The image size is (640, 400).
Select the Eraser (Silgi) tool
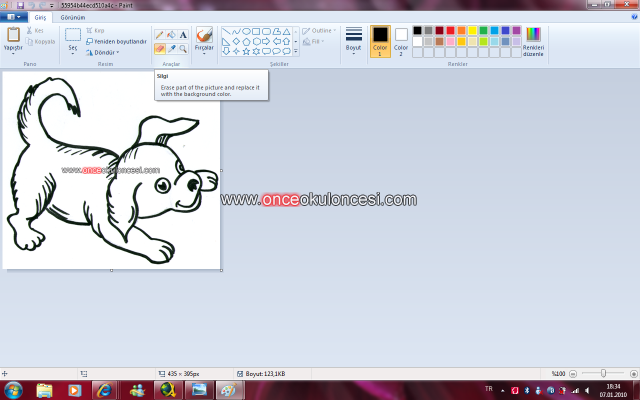pyautogui.click(x=160, y=48)
